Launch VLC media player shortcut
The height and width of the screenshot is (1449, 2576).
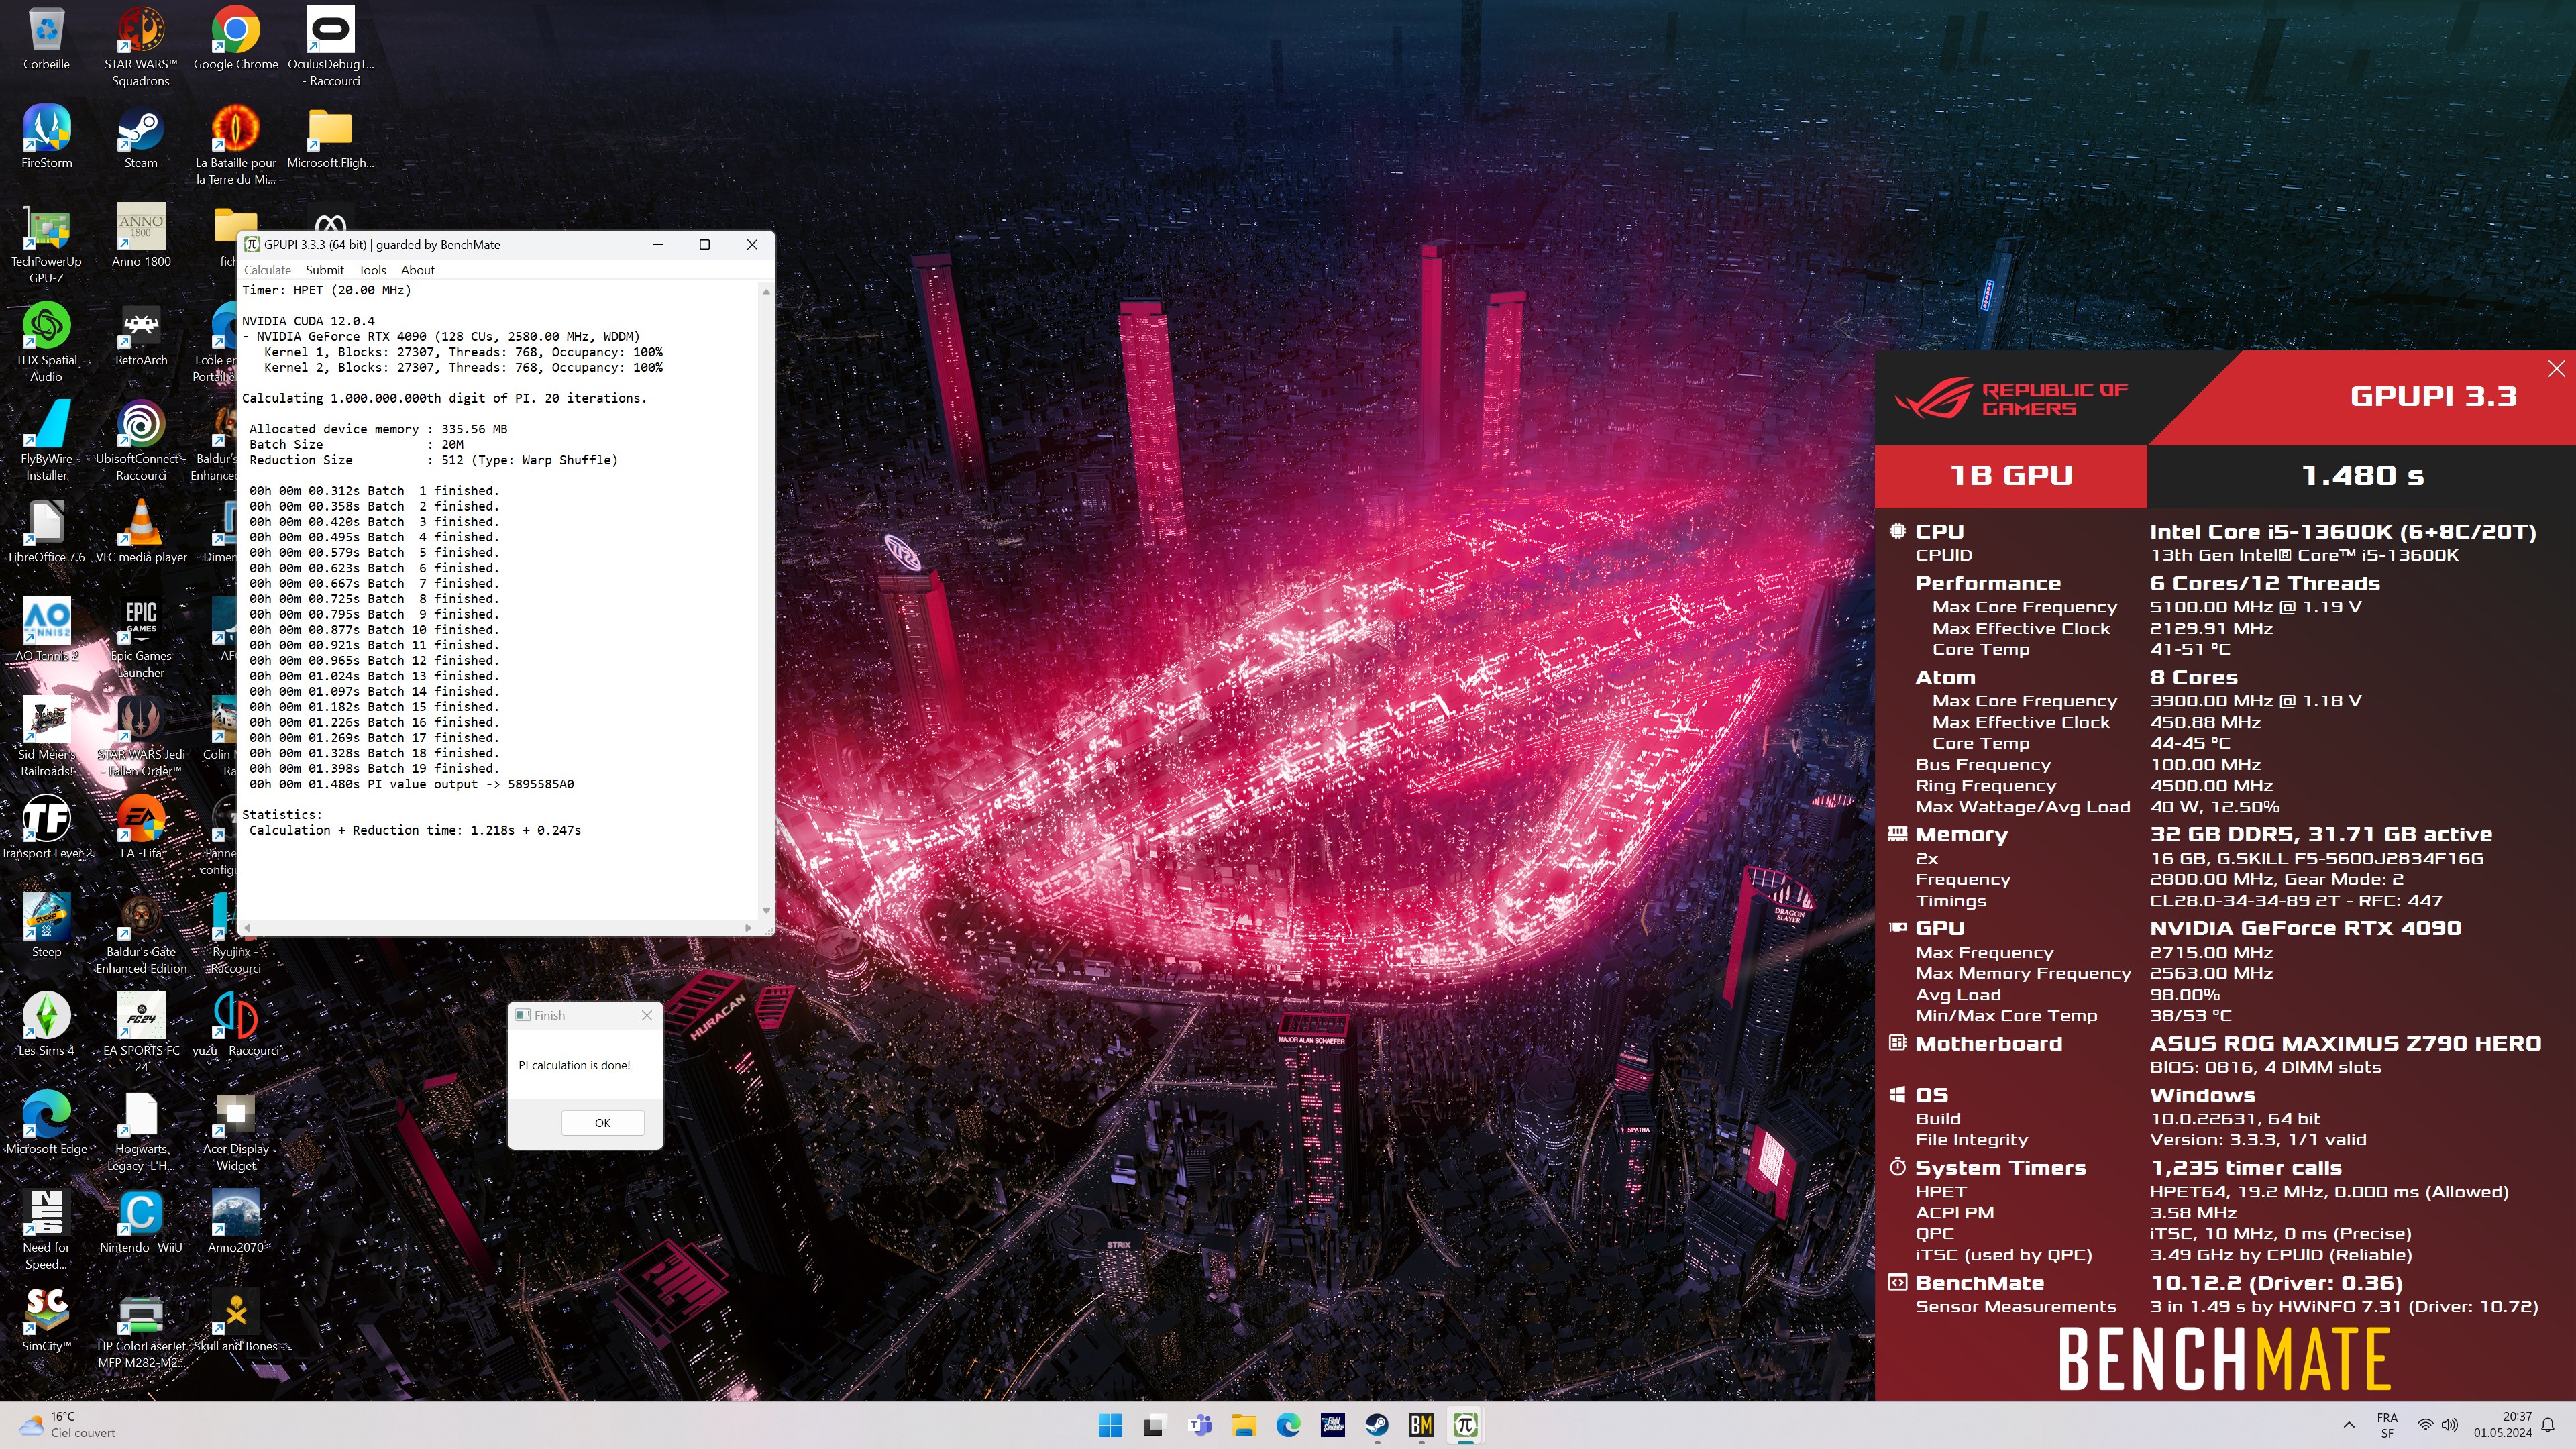pyautogui.click(x=140, y=532)
